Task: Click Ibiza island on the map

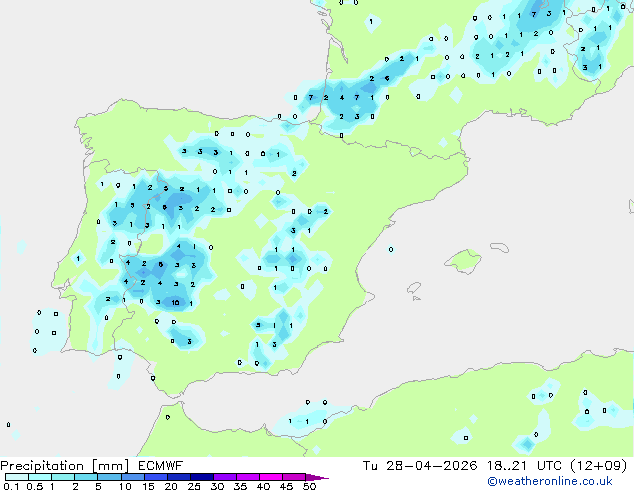Action: click(414, 288)
